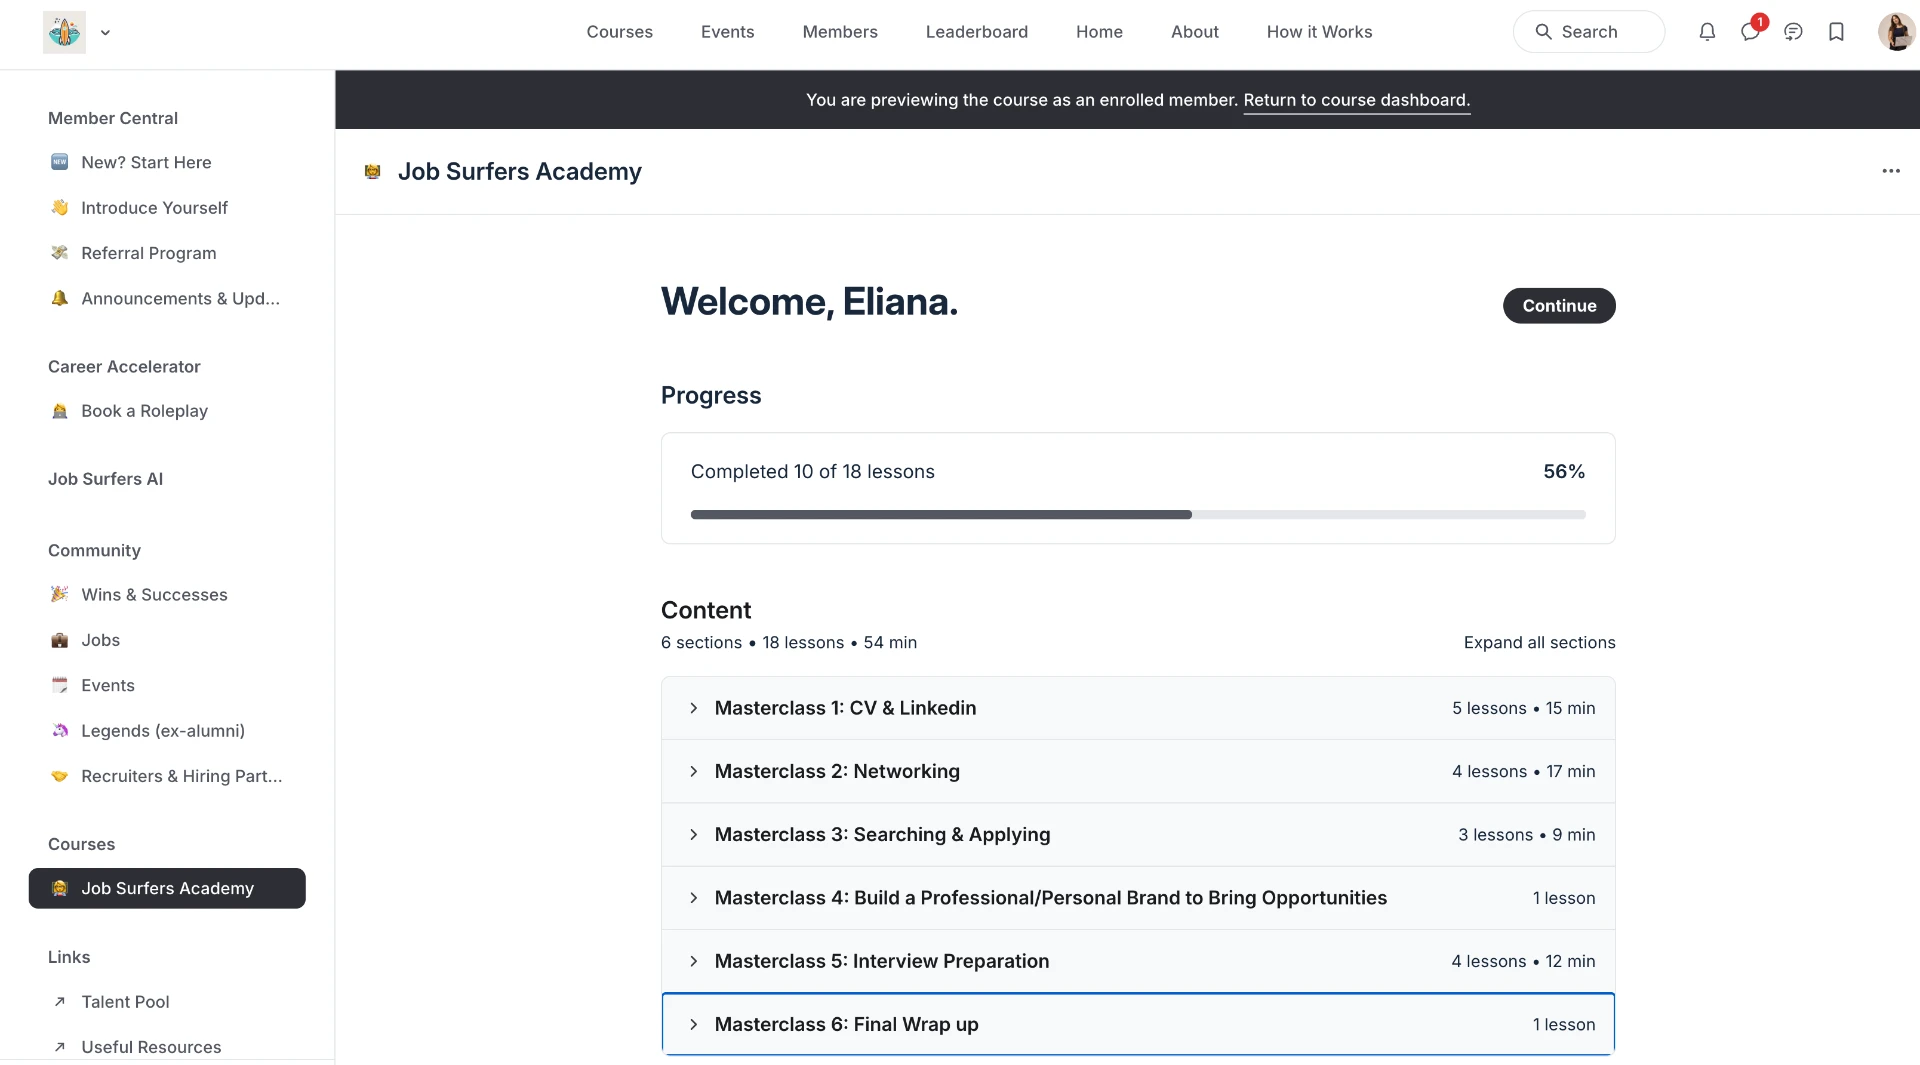Expand Masterclass 3: Searching & Applying

1138,835
